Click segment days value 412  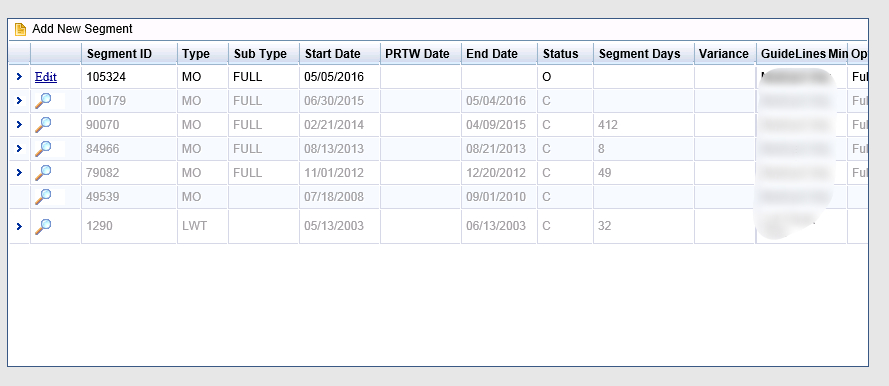point(608,125)
